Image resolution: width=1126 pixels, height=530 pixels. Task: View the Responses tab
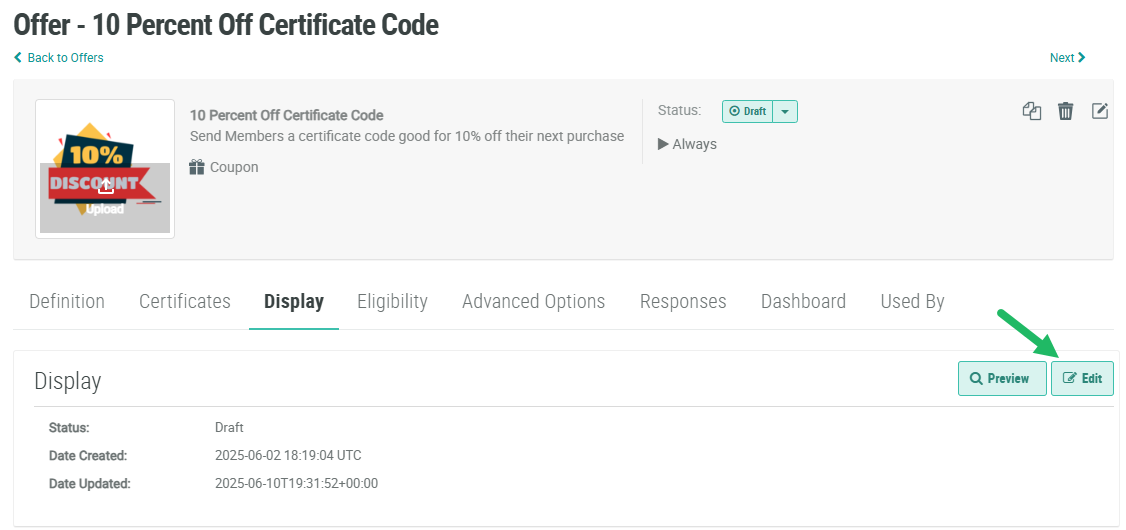point(683,301)
